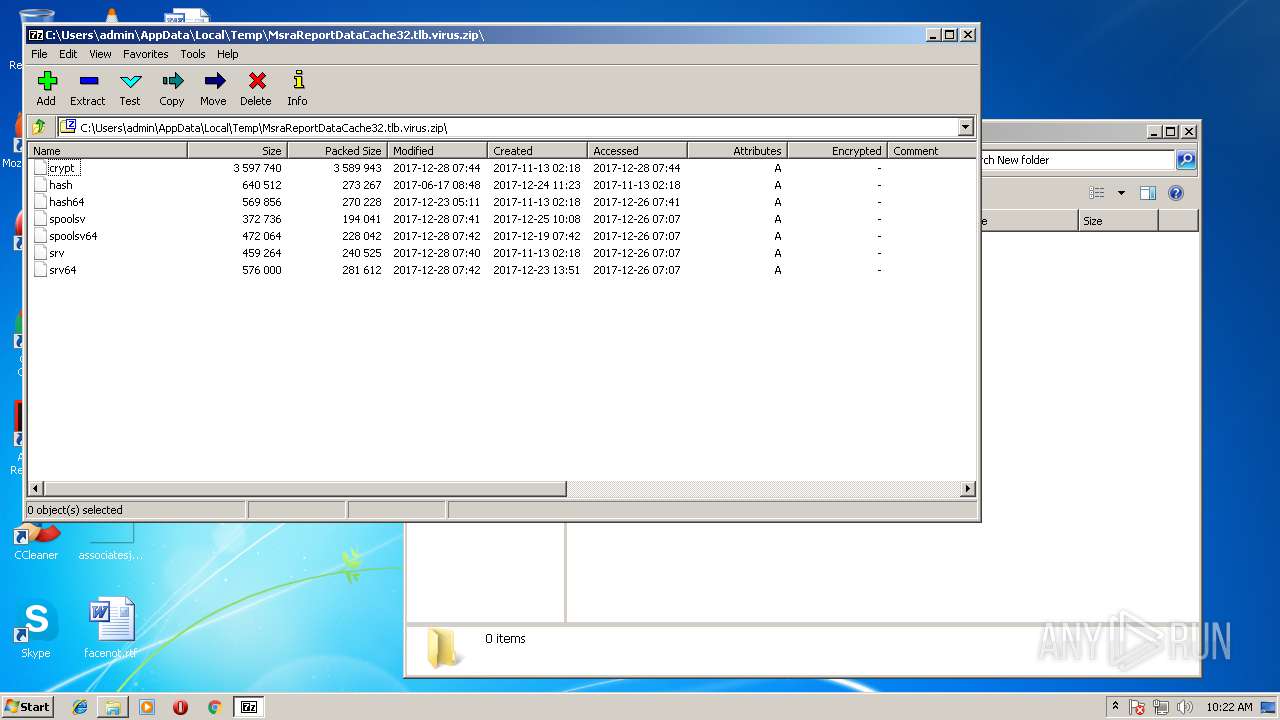Expand the address path dropdown
This screenshot has width=1280, height=720.
[965, 127]
